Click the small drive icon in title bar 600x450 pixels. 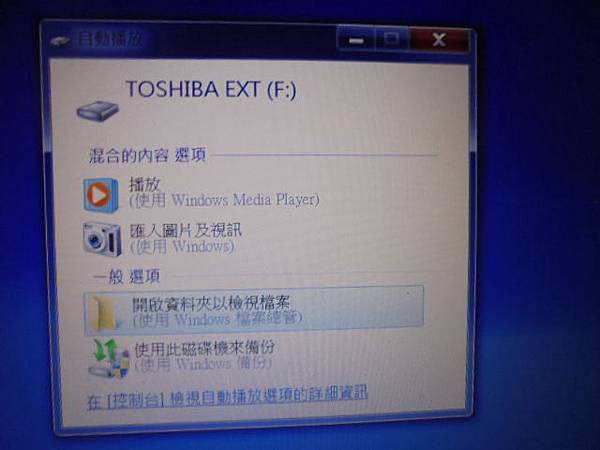pos(60,41)
